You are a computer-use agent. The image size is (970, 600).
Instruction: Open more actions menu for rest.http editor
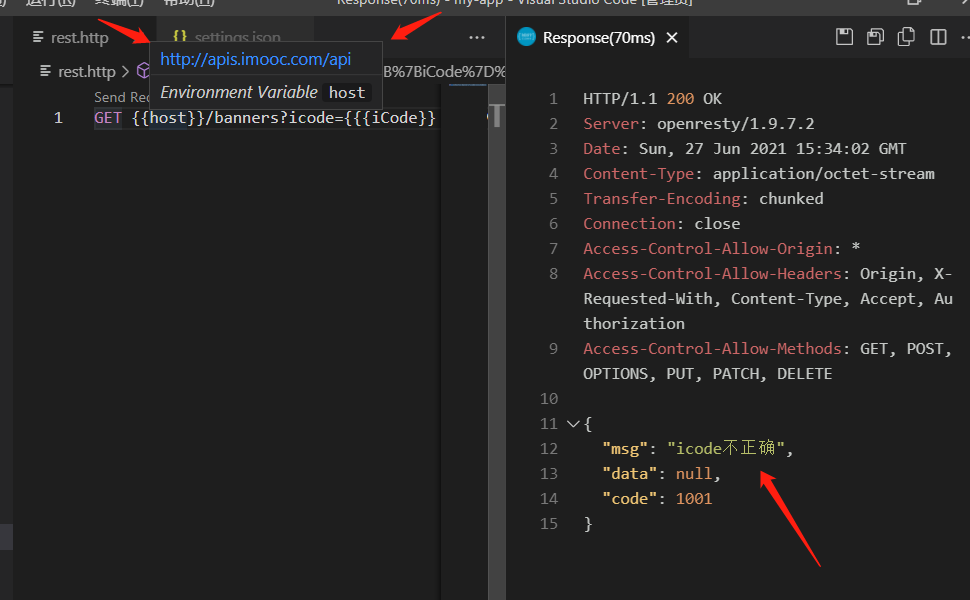[476, 37]
